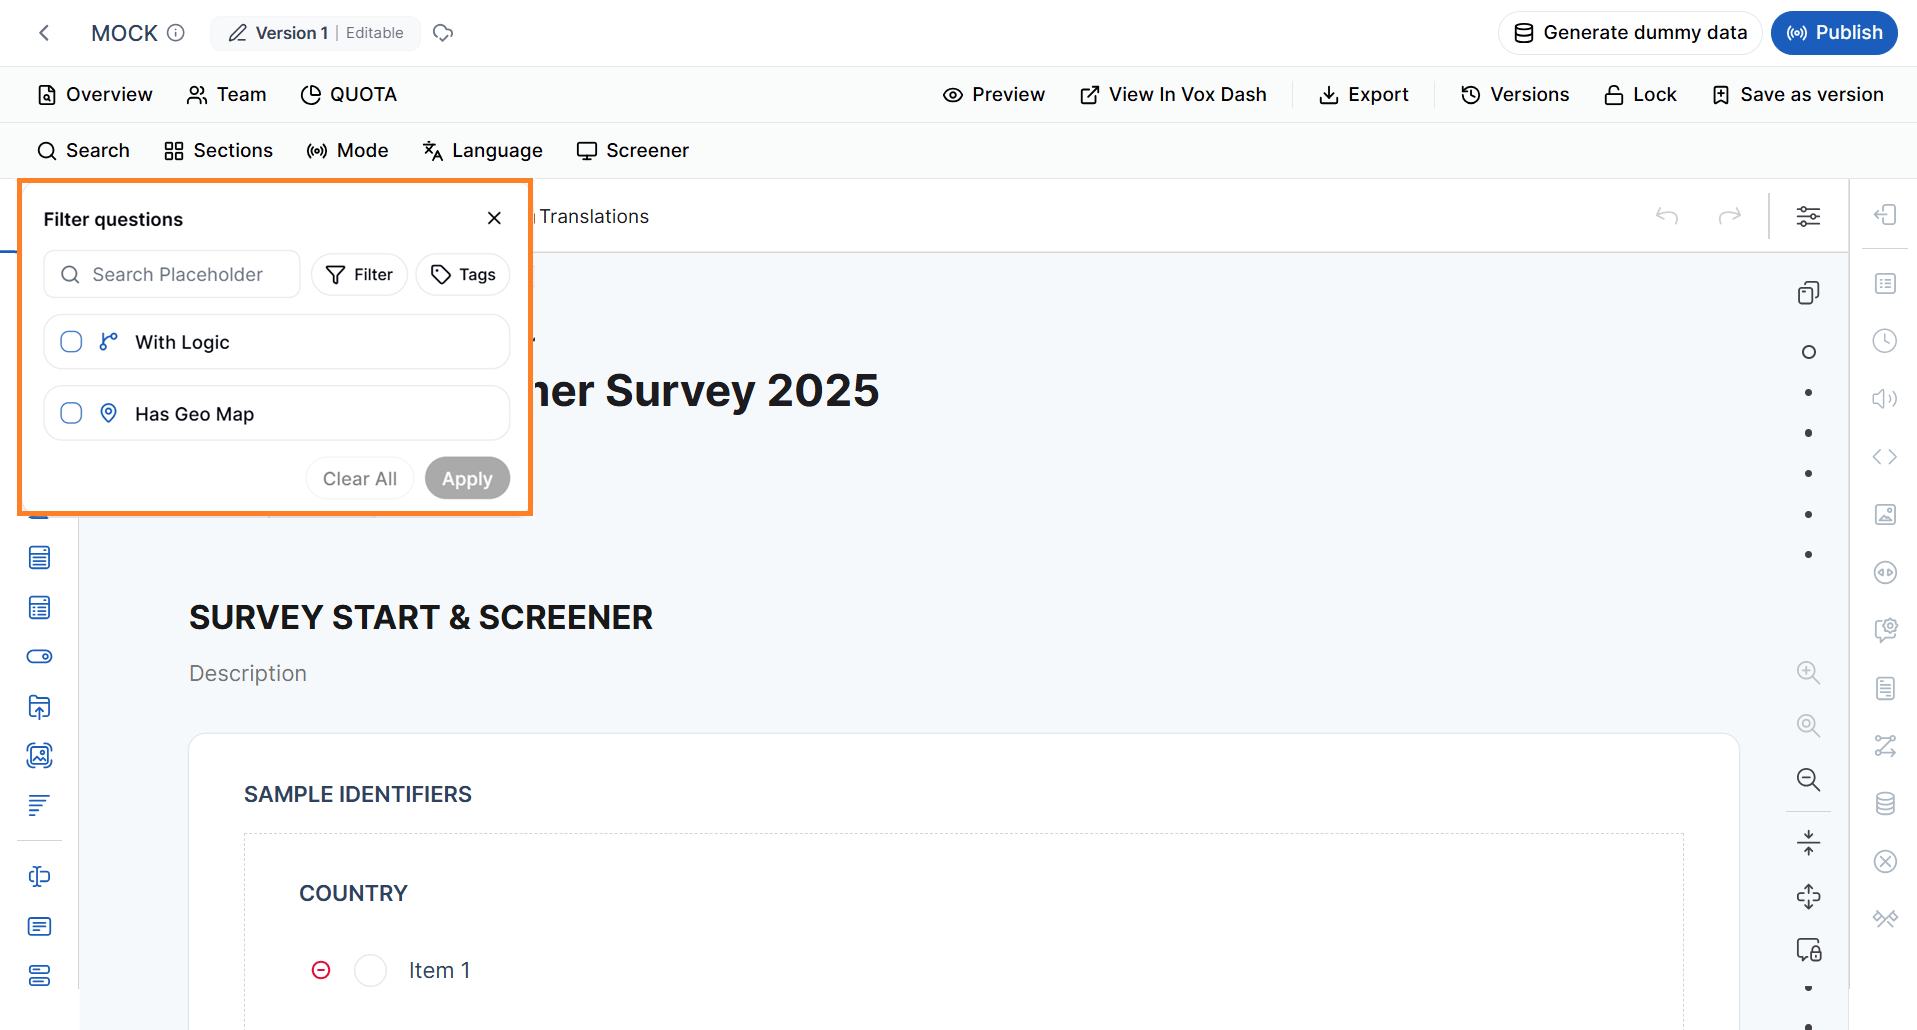This screenshot has height=1030, width=1917.
Task: Click the Publish button
Action: pos(1834,32)
